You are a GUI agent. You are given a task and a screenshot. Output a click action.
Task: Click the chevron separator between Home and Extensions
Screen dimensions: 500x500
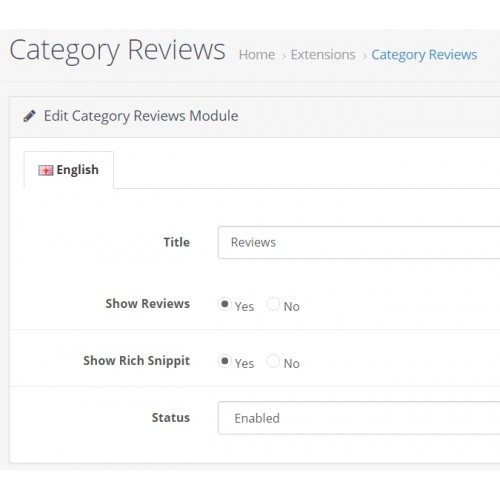click(284, 56)
